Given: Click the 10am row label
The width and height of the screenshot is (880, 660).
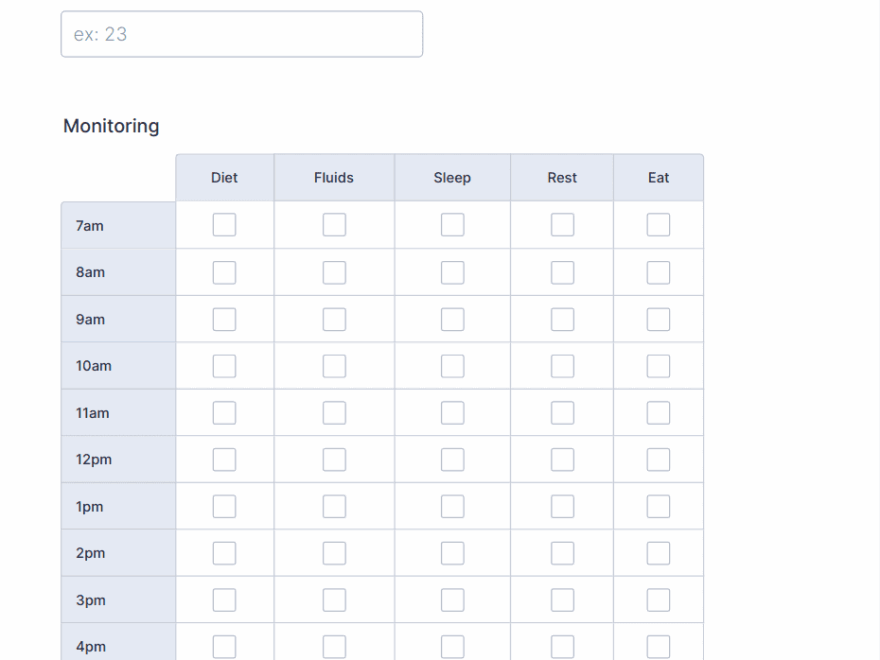Looking at the screenshot, I should (94, 366).
